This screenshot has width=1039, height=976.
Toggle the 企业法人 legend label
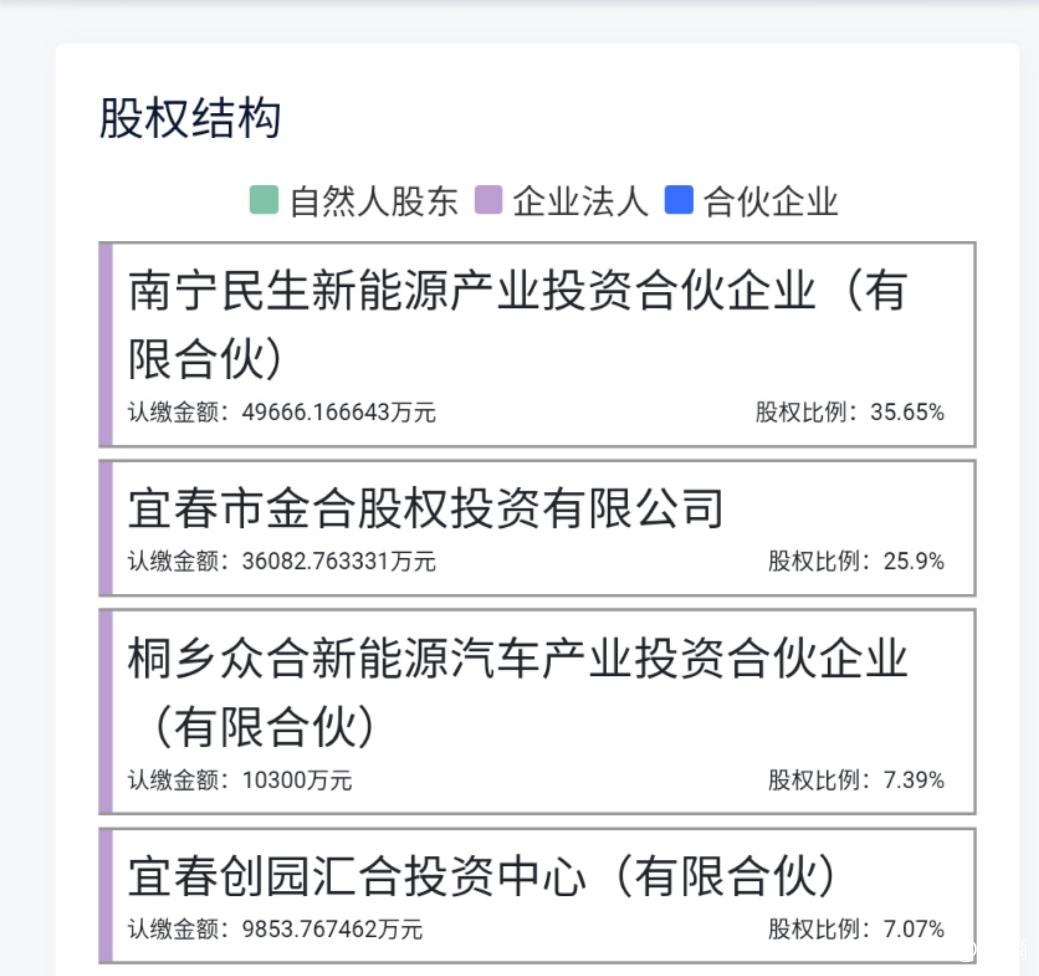581,202
